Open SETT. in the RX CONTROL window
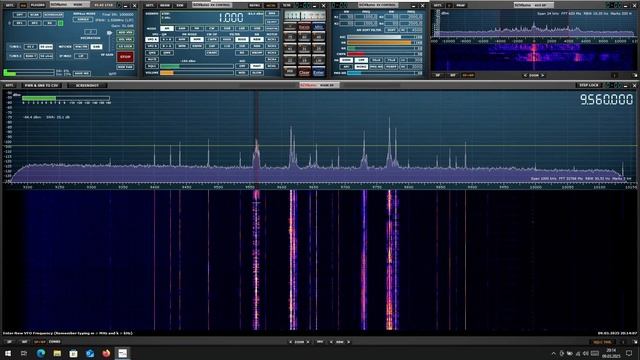This screenshot has height=360, width=640. pyautogui.click(x=150, y=5)
